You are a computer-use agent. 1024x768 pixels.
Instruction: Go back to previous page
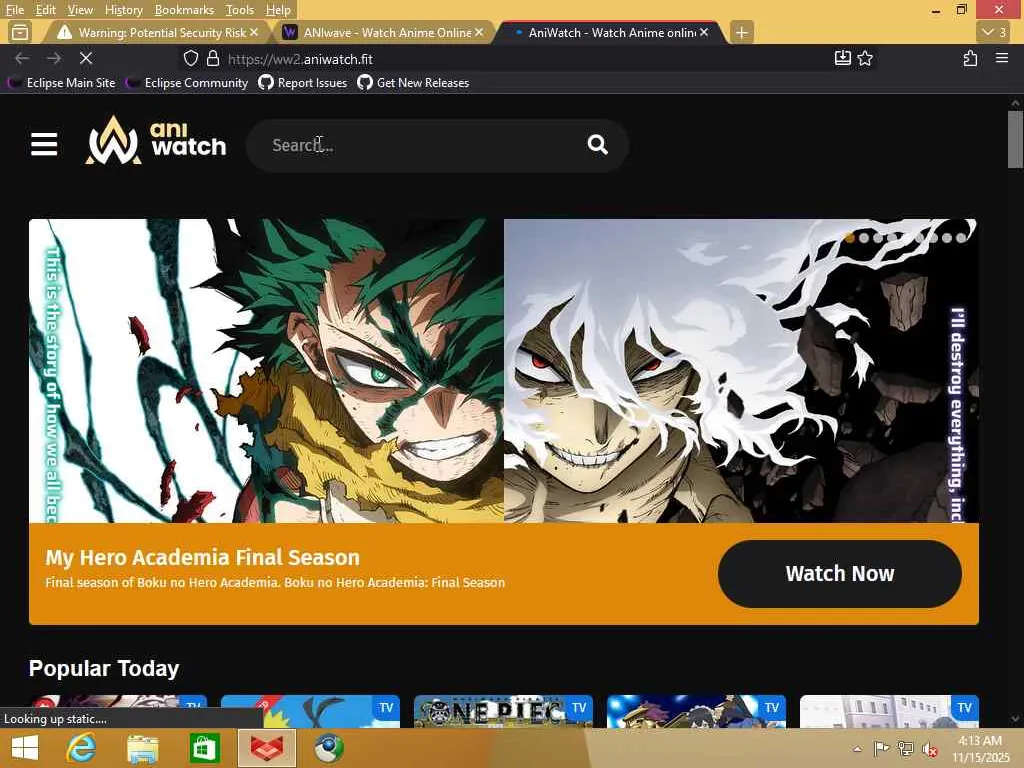point(22,59)
